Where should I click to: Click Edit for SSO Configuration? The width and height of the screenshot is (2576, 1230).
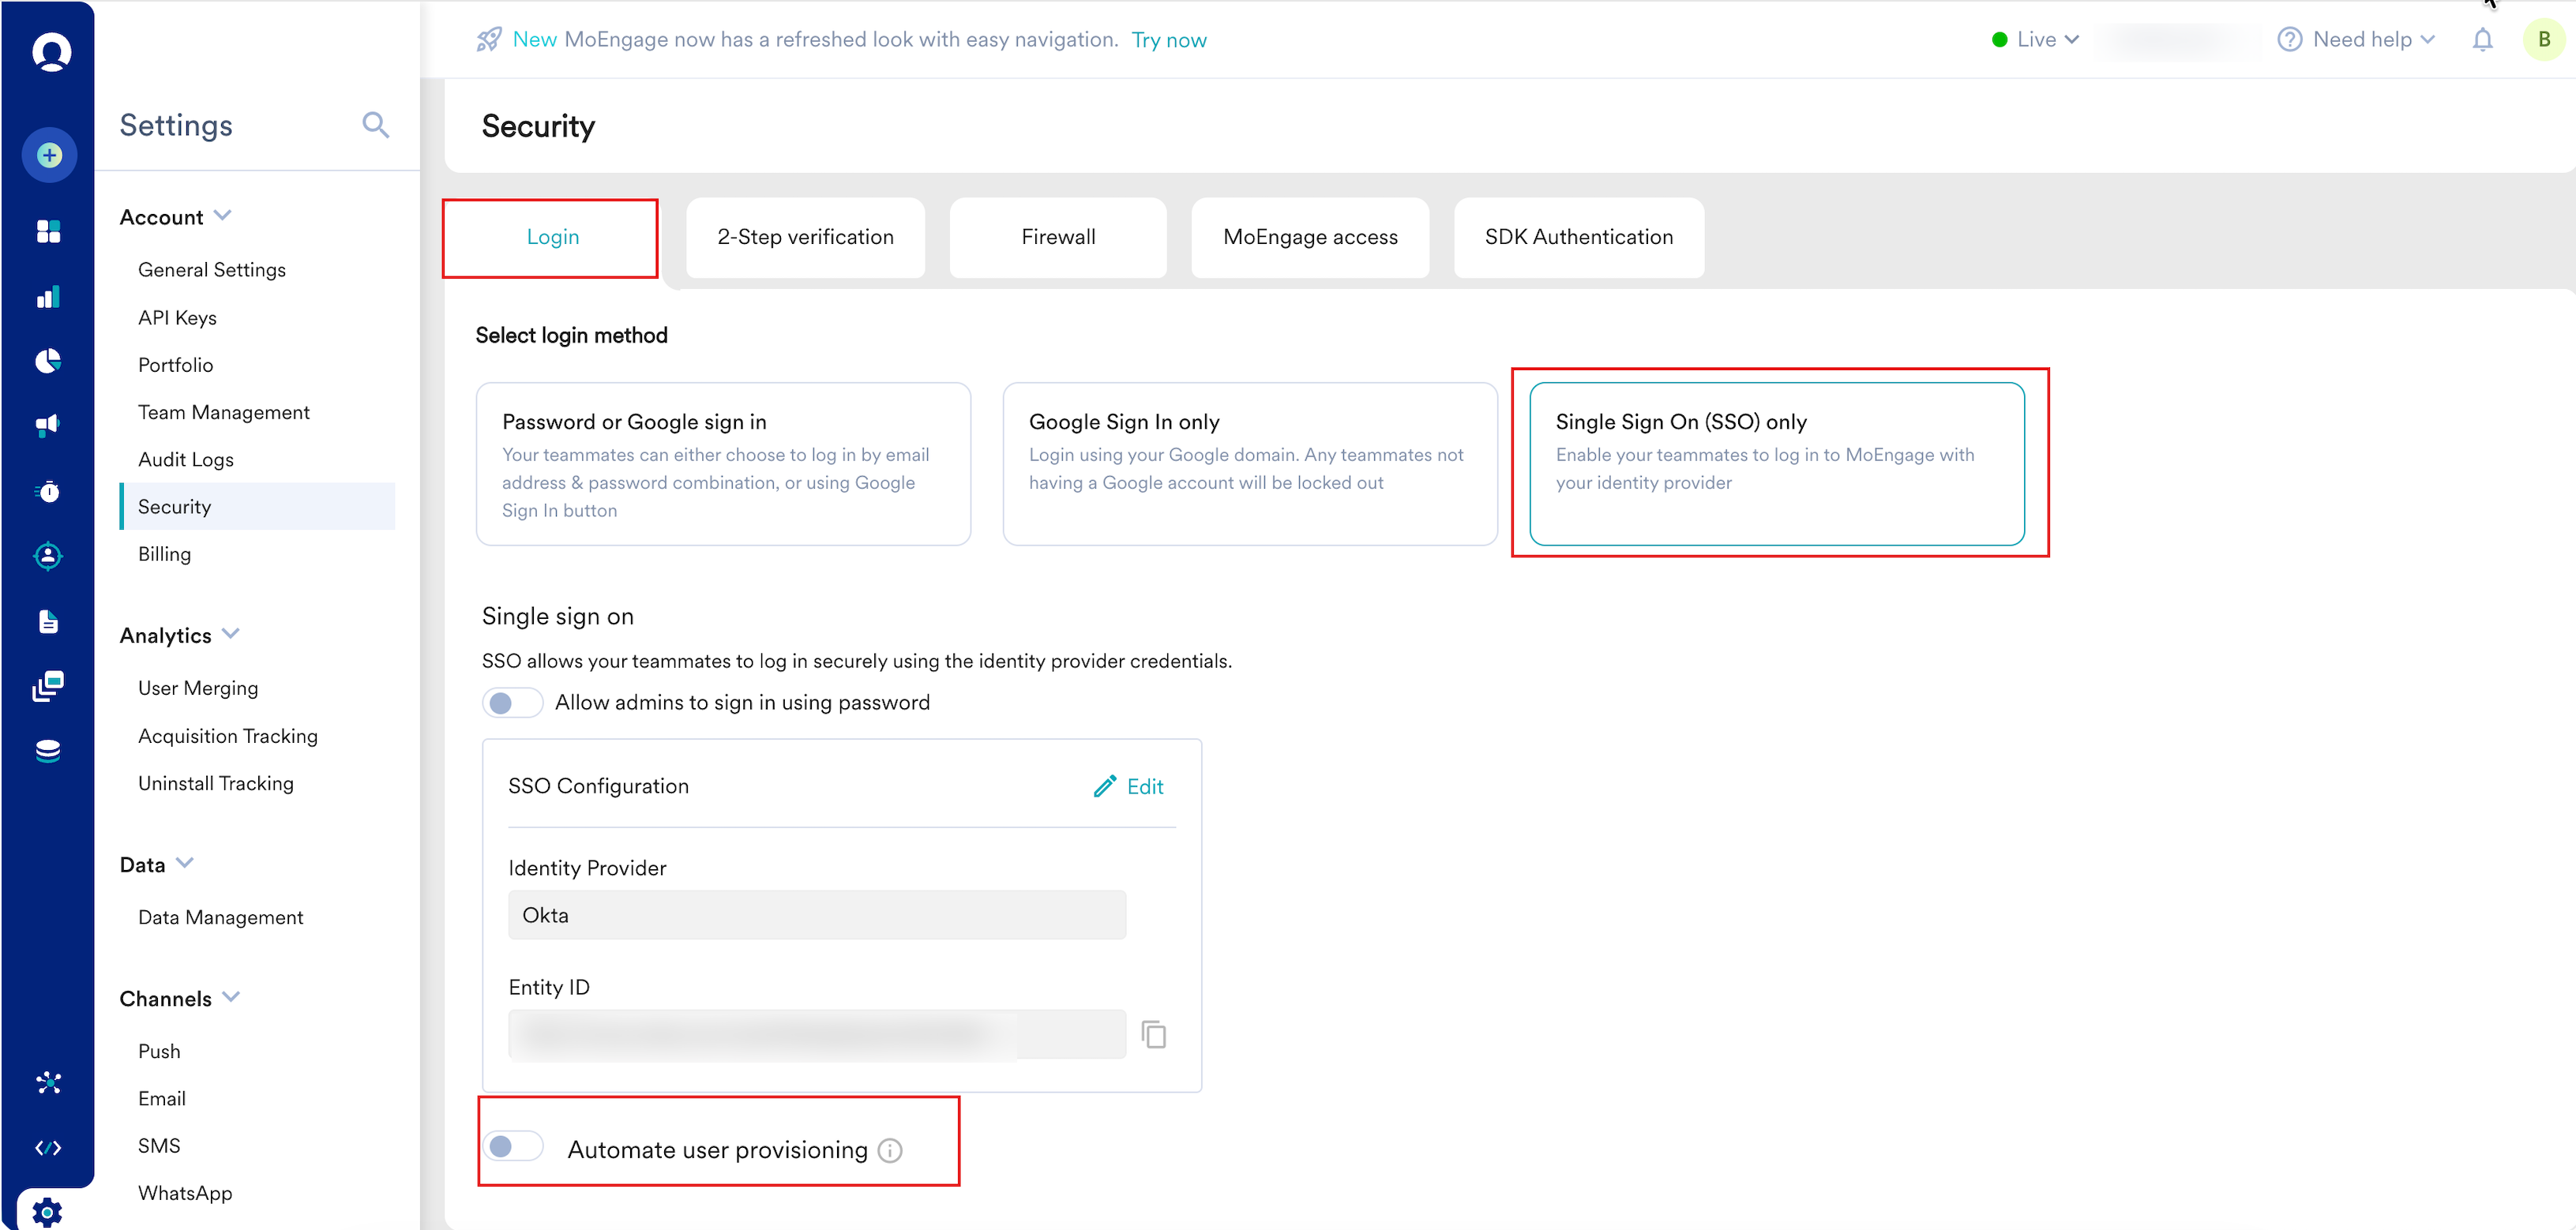(1129, 787)
